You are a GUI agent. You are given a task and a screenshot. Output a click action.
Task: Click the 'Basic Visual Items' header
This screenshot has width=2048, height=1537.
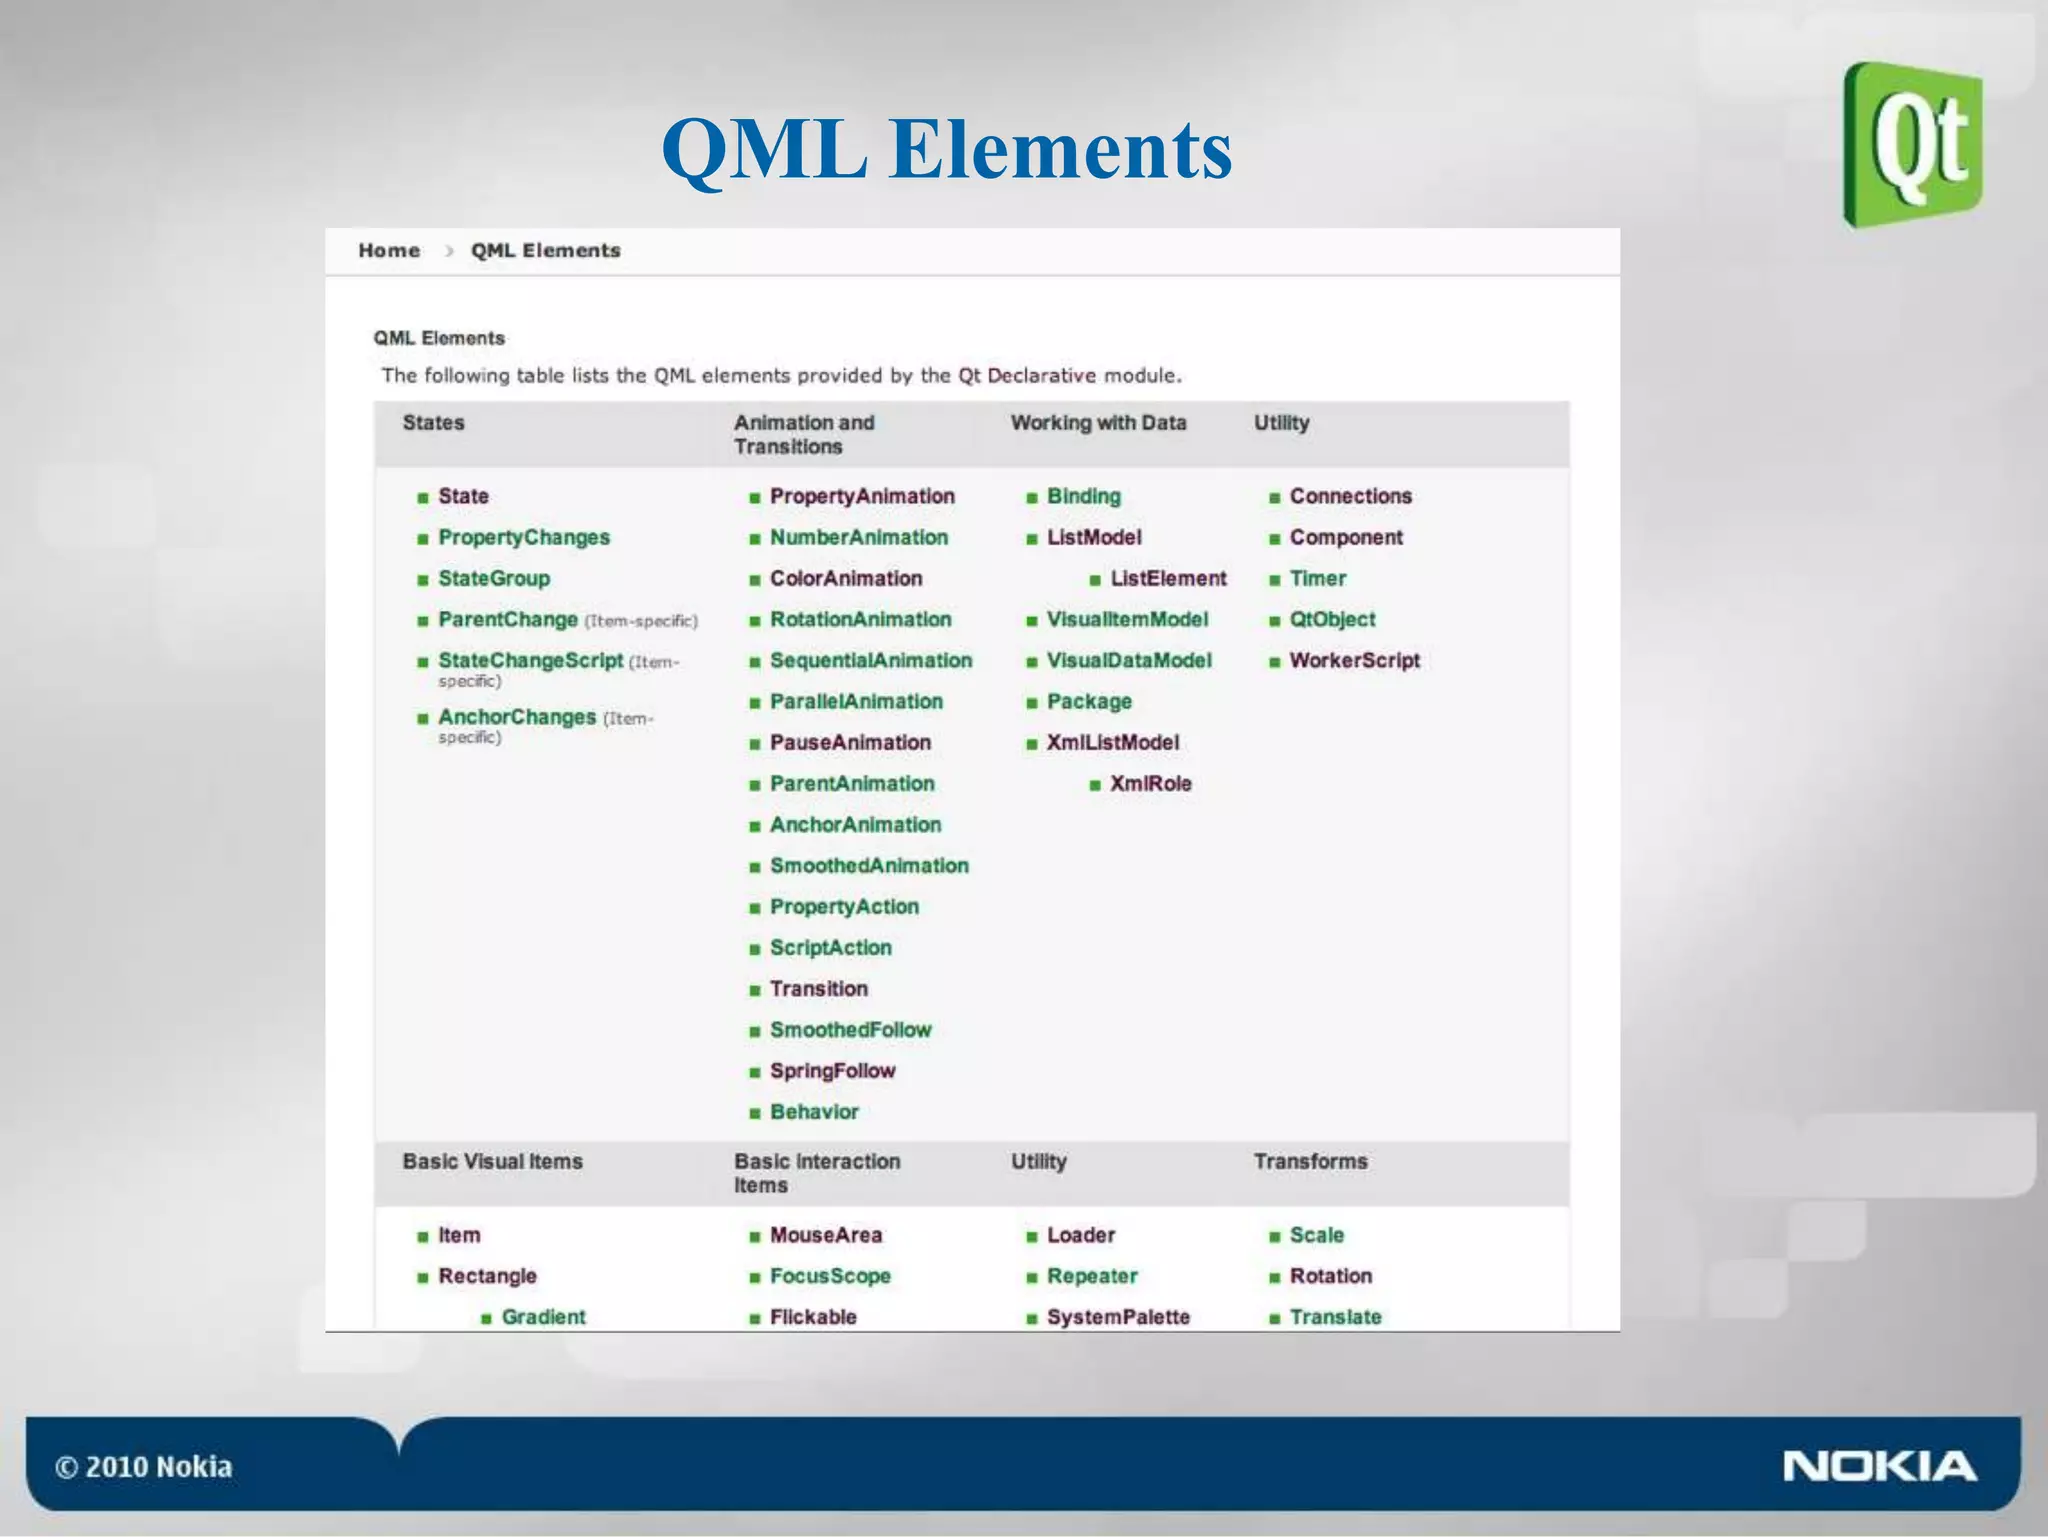coord(492,1162)
